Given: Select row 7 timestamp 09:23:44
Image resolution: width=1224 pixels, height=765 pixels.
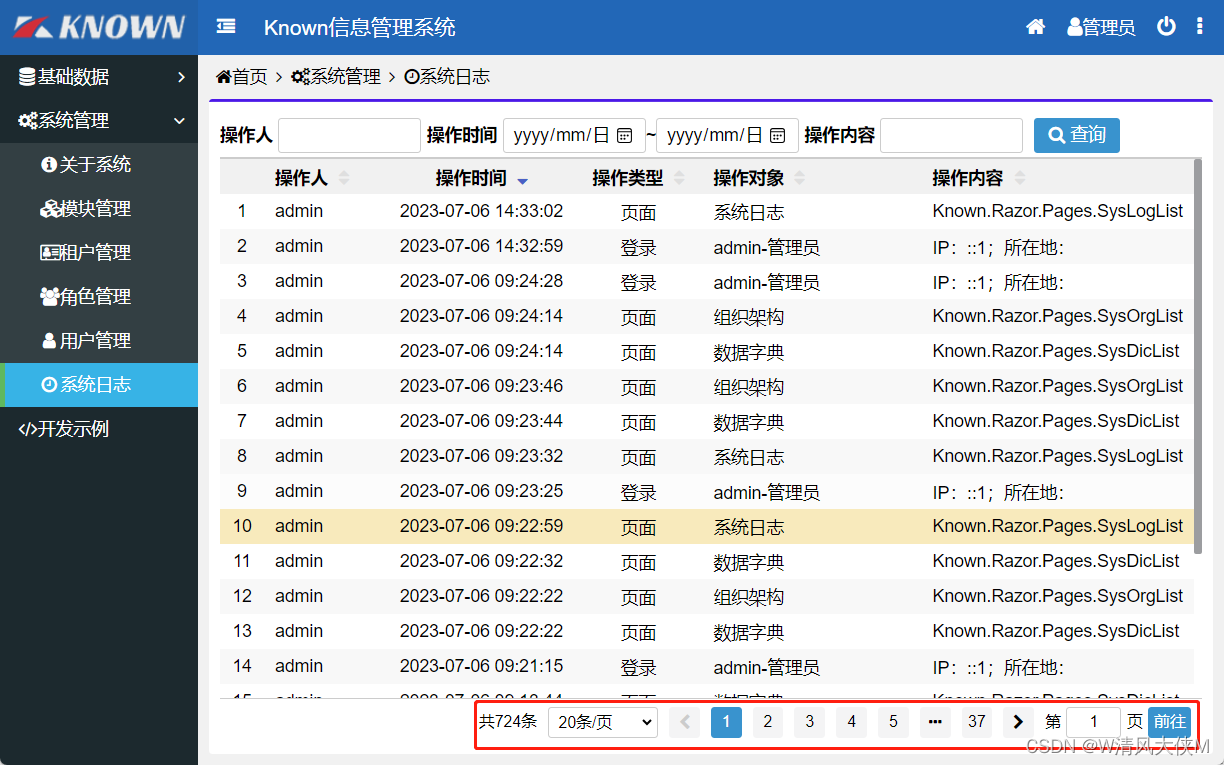Looking at the screenshot, I should coord(481,421).
